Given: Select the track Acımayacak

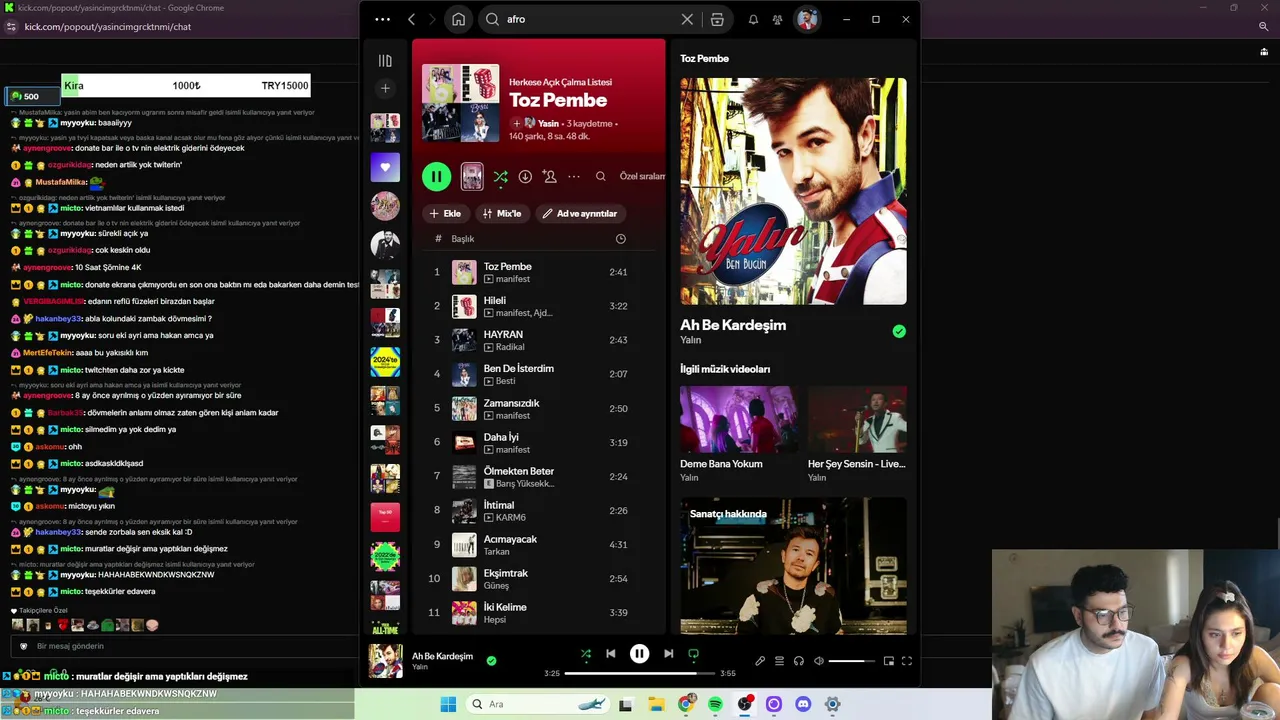Looking at the screenshot, I should (538, 544).
